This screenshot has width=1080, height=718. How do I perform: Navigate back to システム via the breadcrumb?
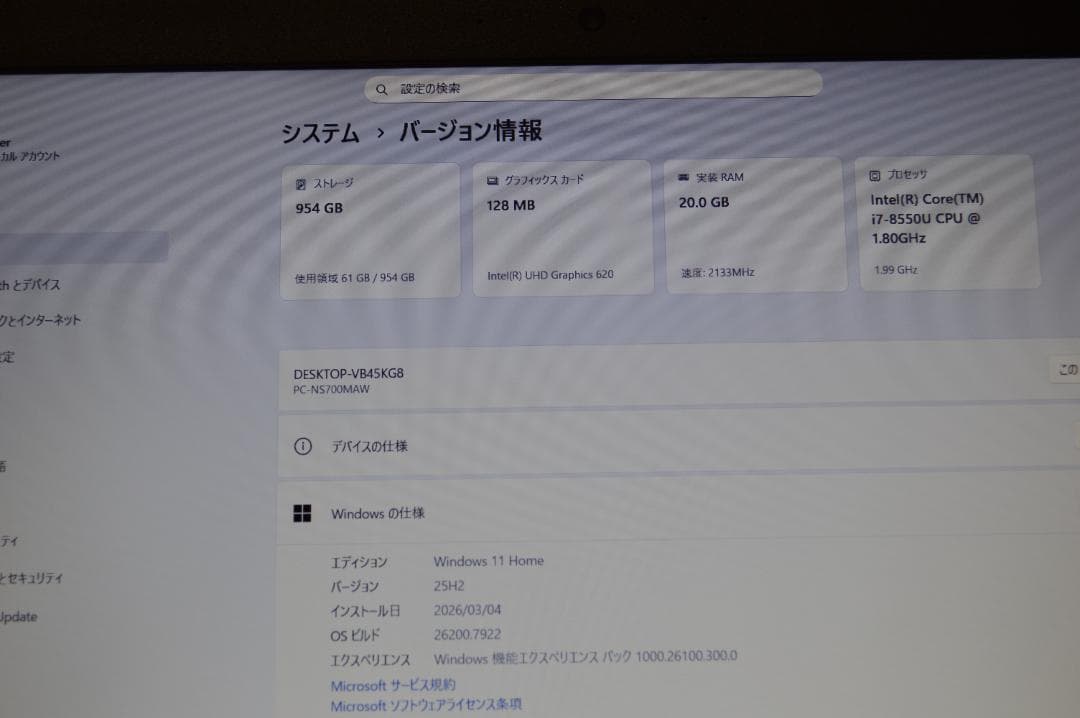[320, 131]
